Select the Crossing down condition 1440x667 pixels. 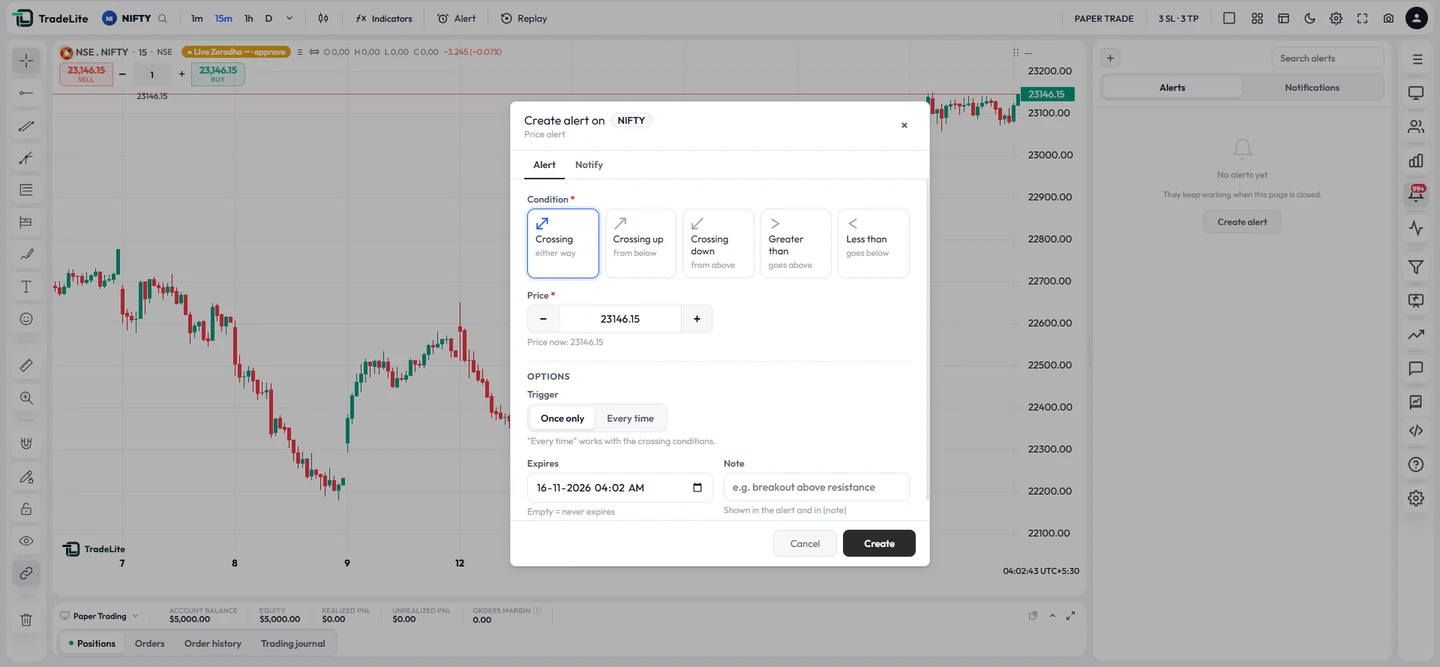click(x=718, y=243)
